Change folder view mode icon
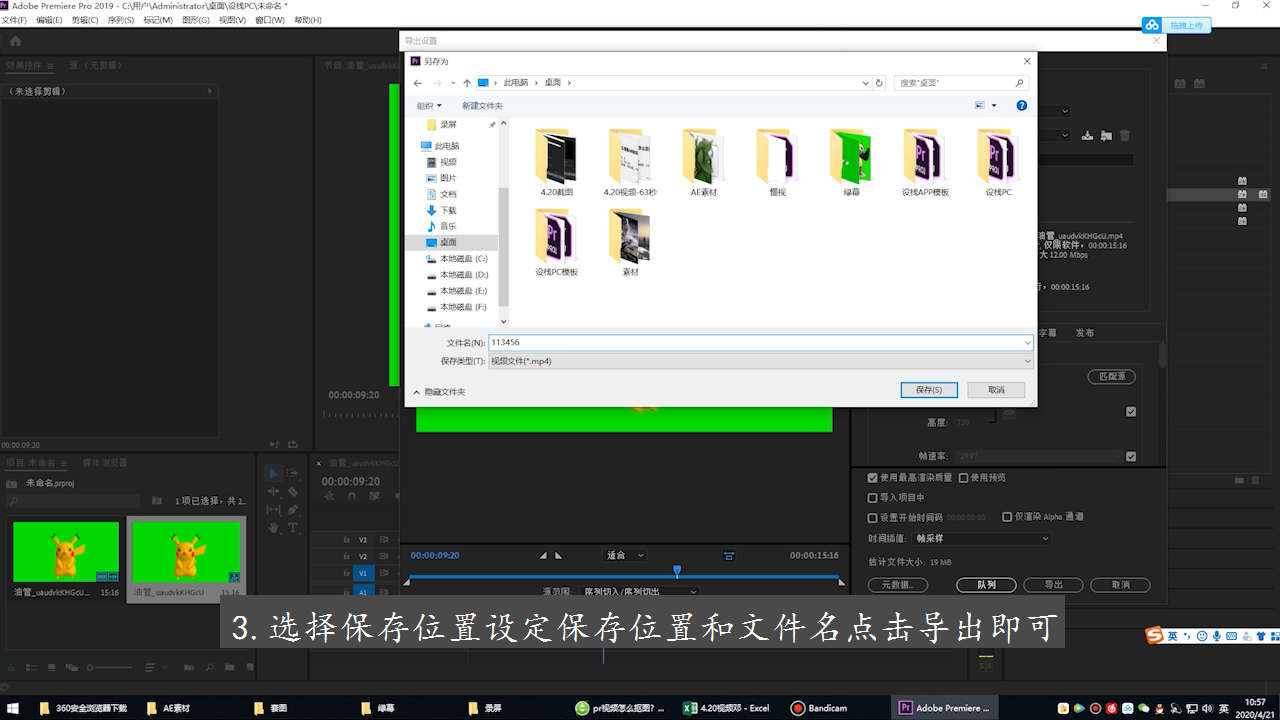The height and width of the screenshot is (720, 1280). [x=980, y=105]
